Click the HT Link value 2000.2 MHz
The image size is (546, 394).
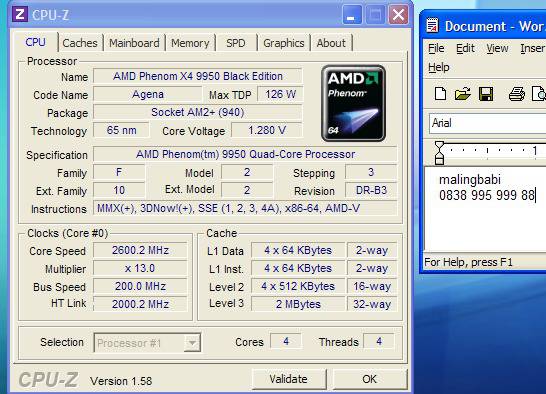[x=140, y=304]
